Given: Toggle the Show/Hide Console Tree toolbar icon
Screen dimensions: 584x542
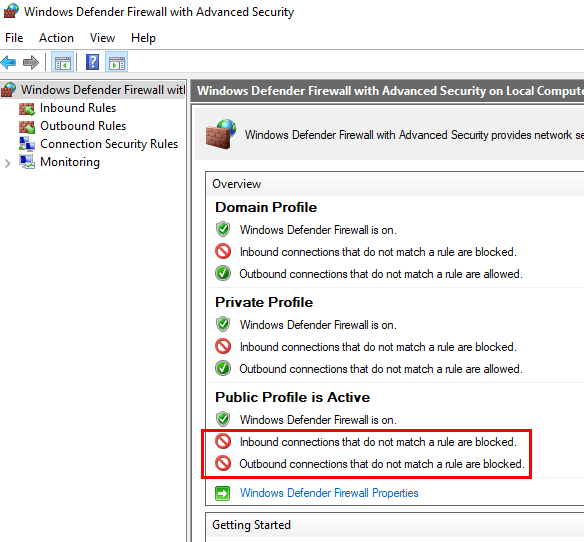Looking at the screenshot, I should coord(62,62).
